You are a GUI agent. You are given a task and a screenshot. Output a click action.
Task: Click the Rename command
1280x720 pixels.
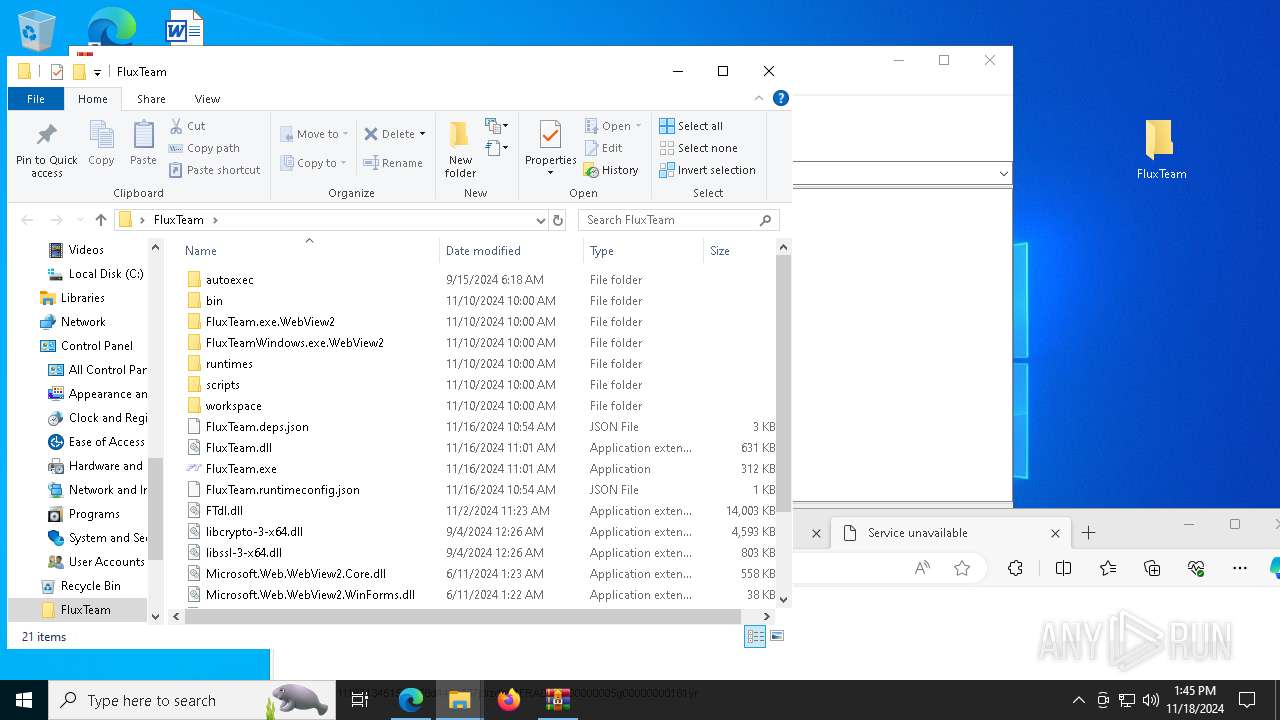[x=393, y=163]
